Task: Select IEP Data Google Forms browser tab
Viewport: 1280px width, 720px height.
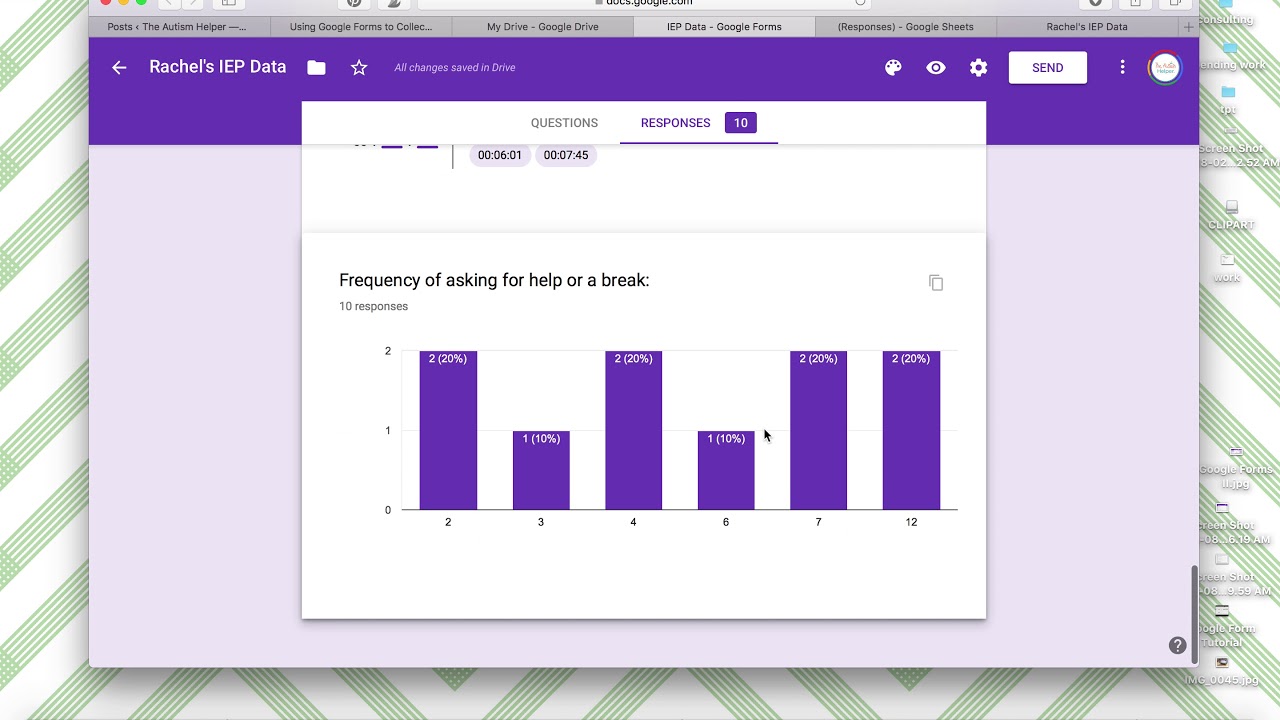Action: [x=724, y=27]
